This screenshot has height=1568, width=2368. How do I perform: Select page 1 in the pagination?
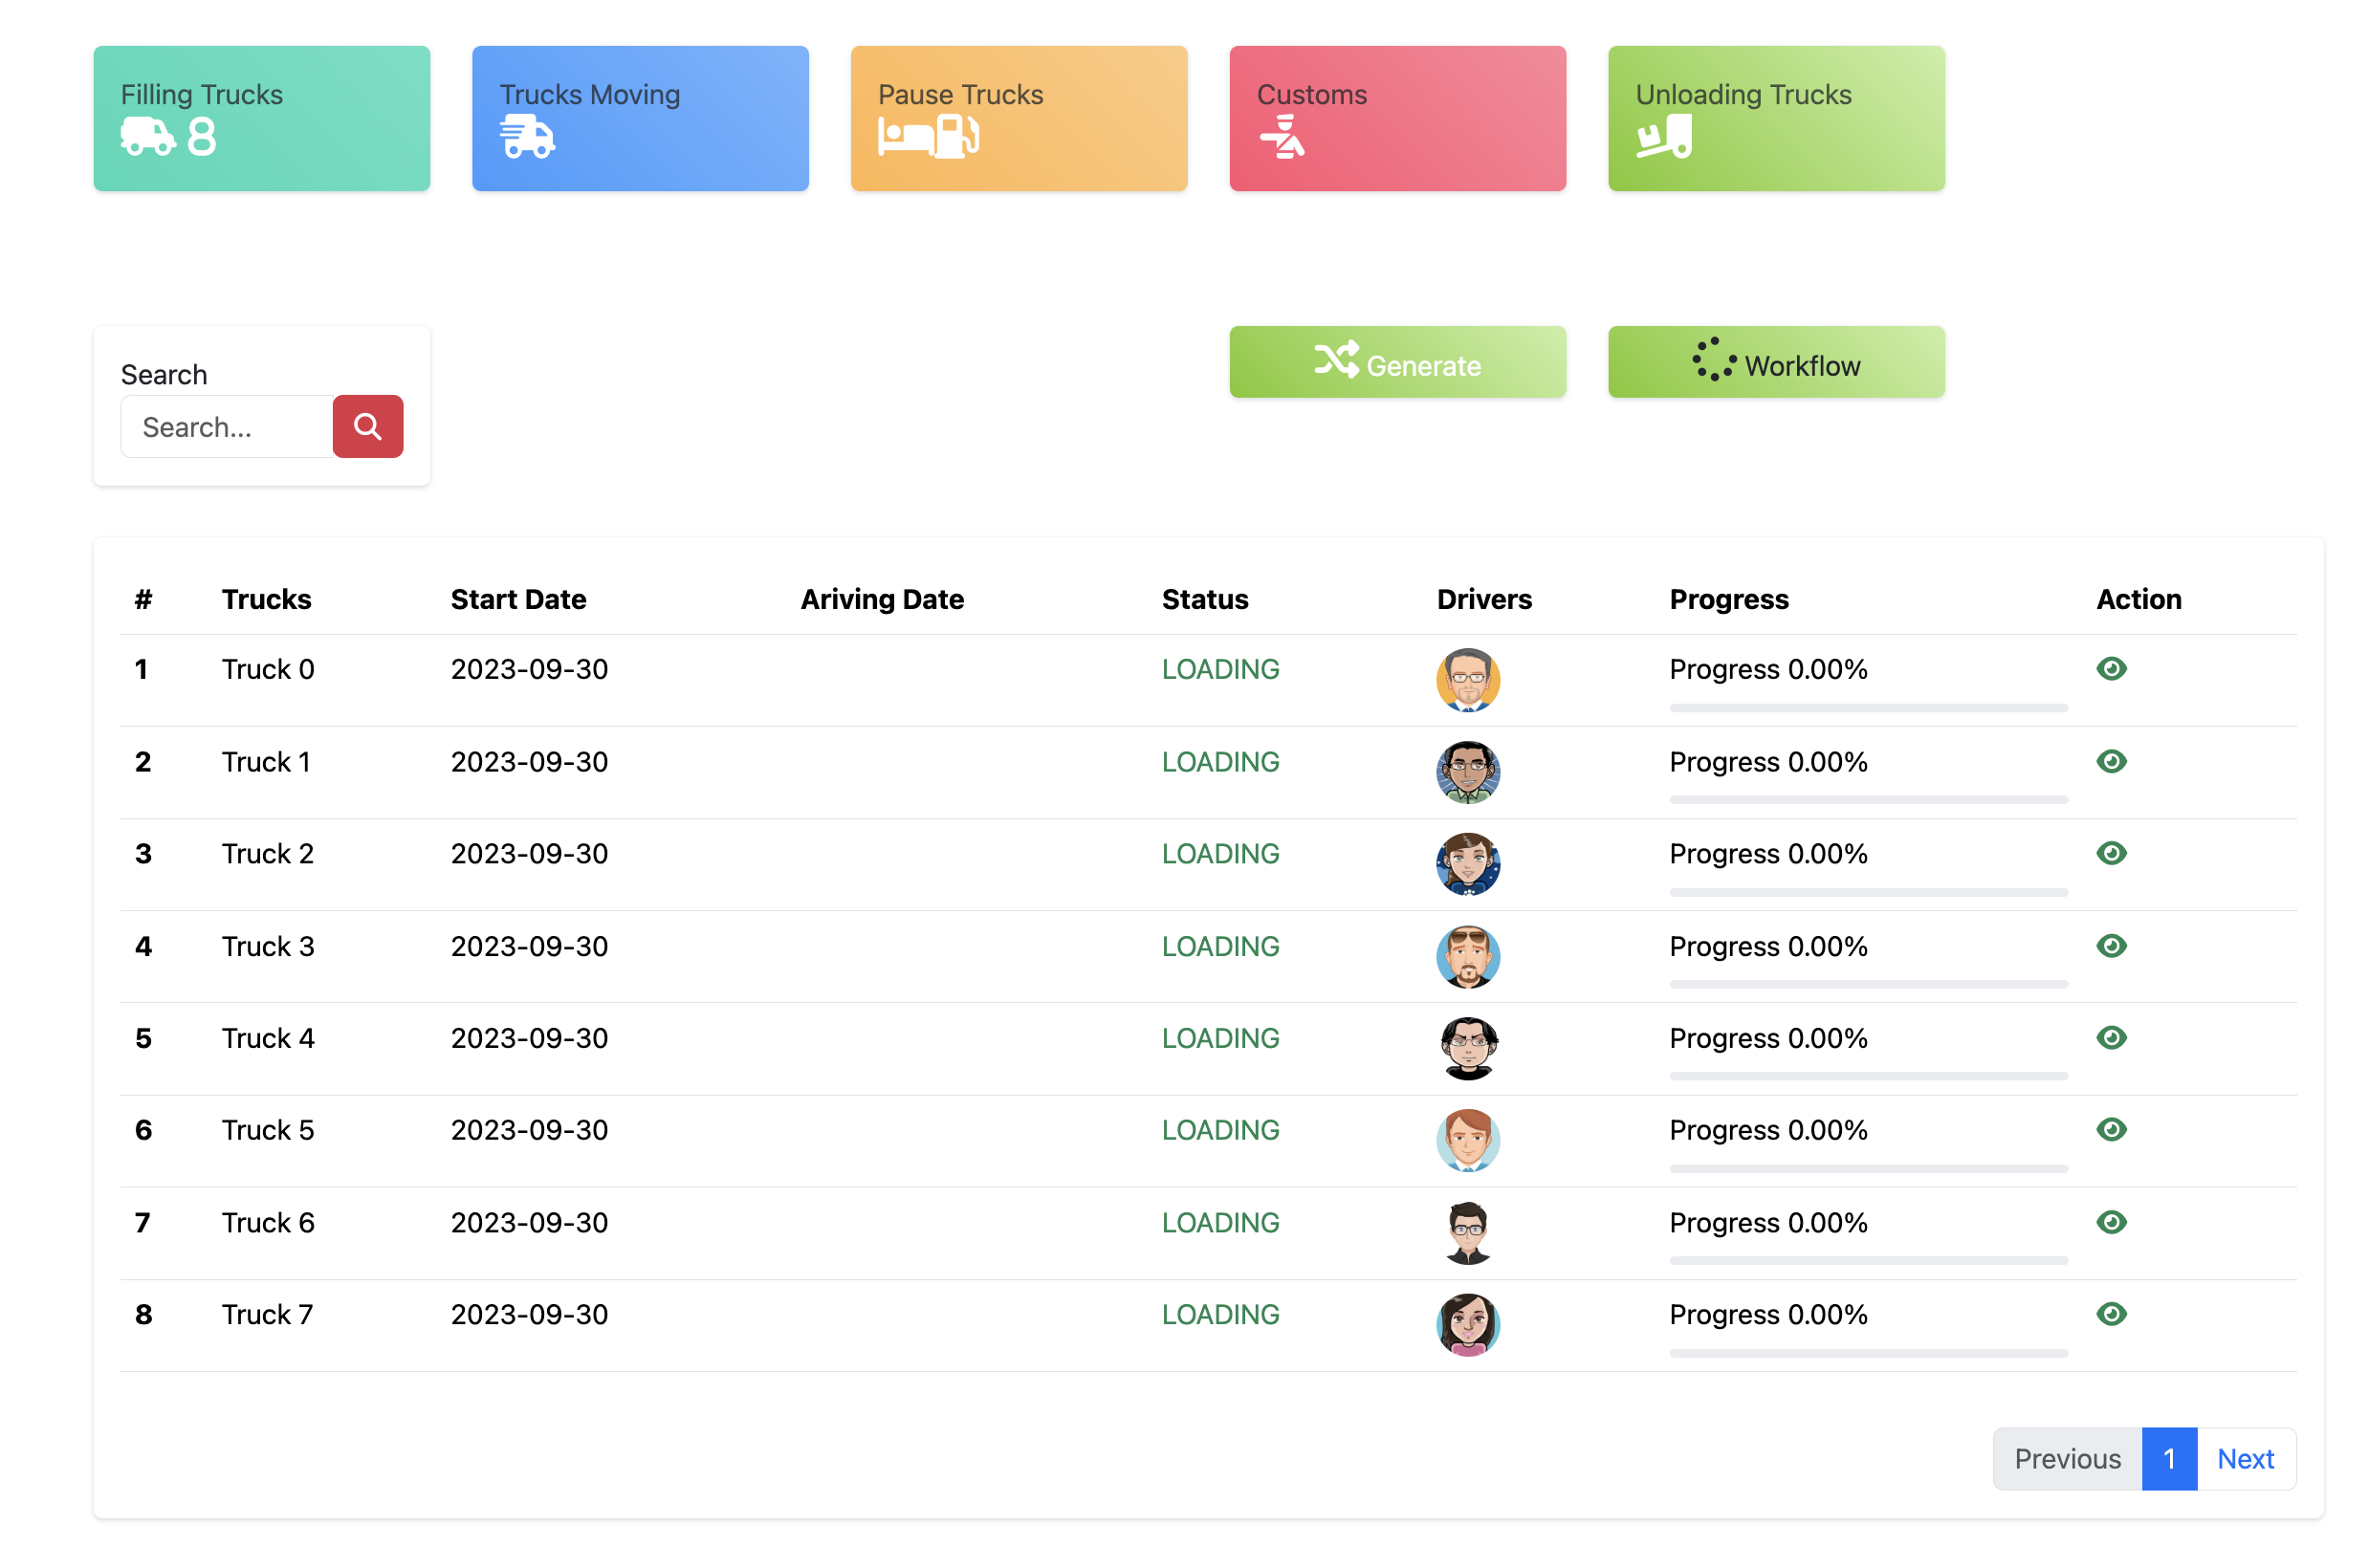(2169, 1459)
